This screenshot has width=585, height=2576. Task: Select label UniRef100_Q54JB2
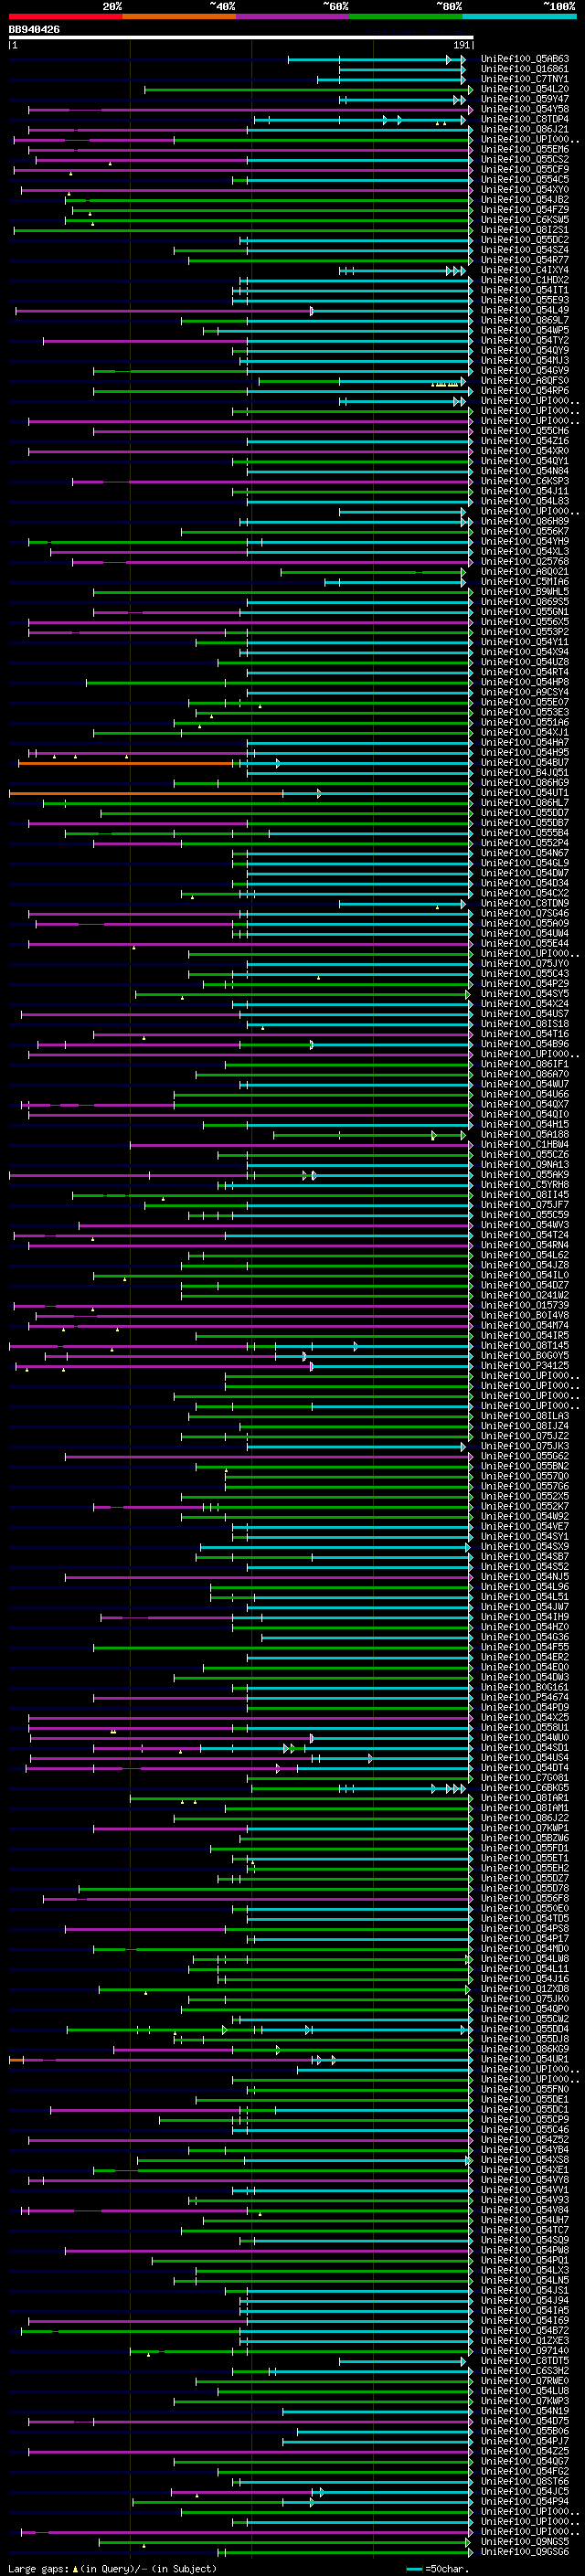tap(525, 199)
